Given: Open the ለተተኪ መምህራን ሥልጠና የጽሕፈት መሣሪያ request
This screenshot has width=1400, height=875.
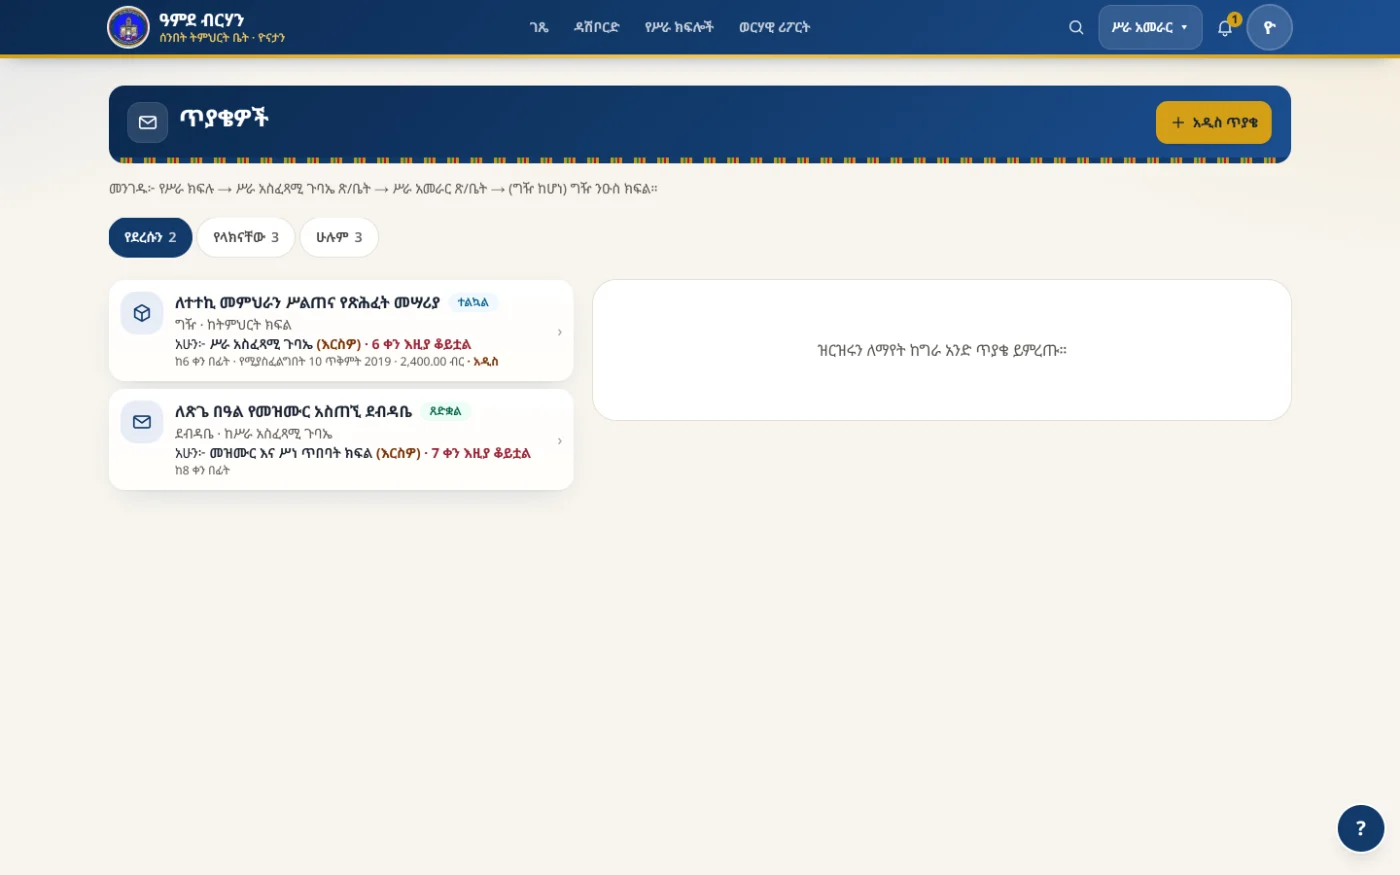Looking at the screenshot, I should pos(341,330).
